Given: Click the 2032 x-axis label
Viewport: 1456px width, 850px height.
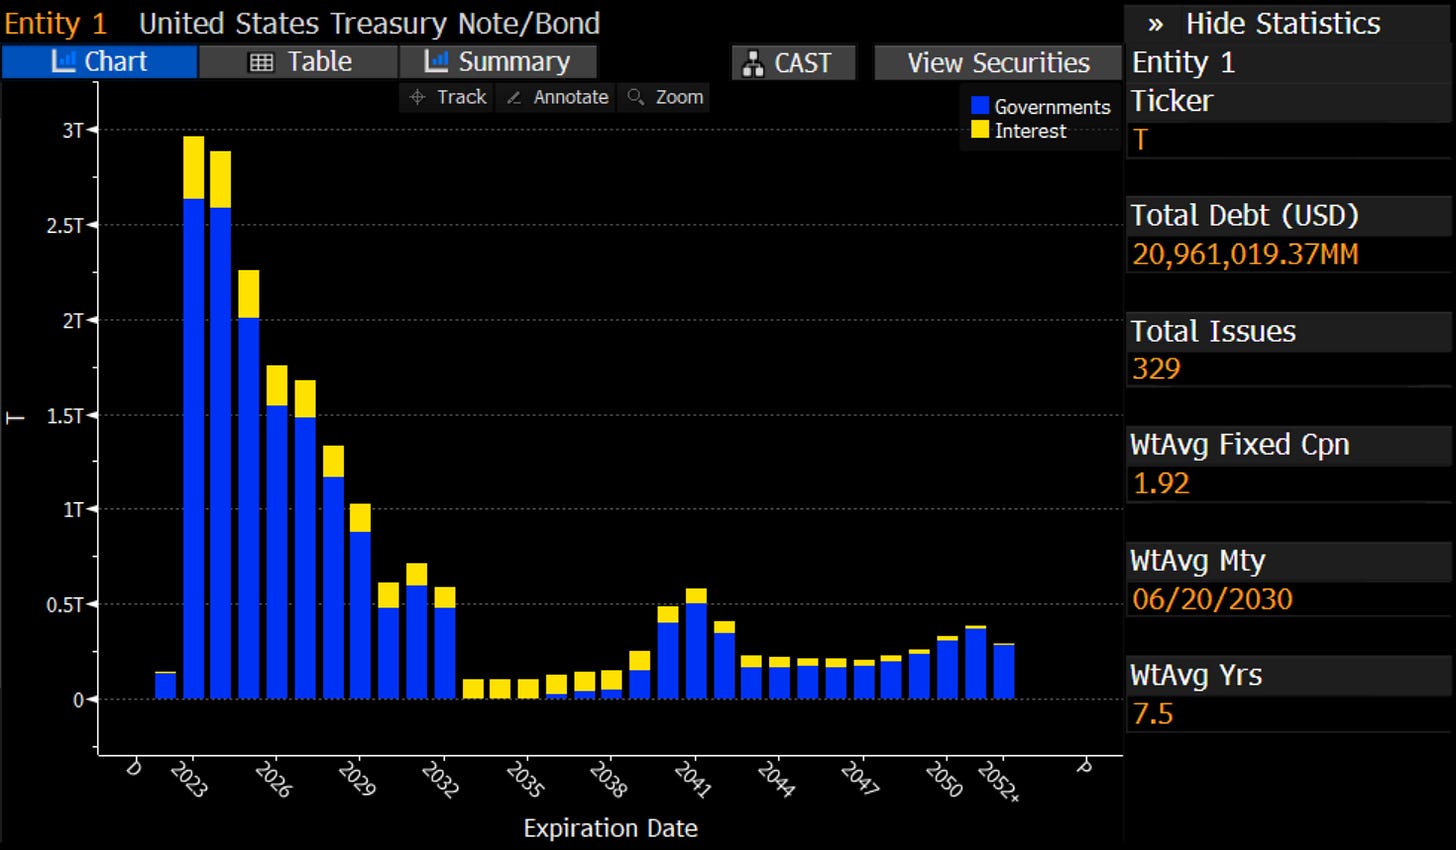Looking at the screenshot, I should (x=440, y=780).
